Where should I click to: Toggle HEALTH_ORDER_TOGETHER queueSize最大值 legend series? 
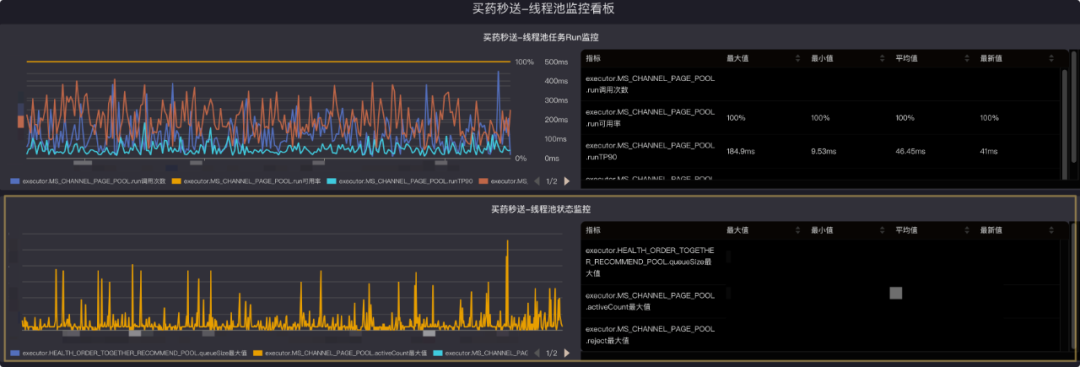[x=129, y=353]
